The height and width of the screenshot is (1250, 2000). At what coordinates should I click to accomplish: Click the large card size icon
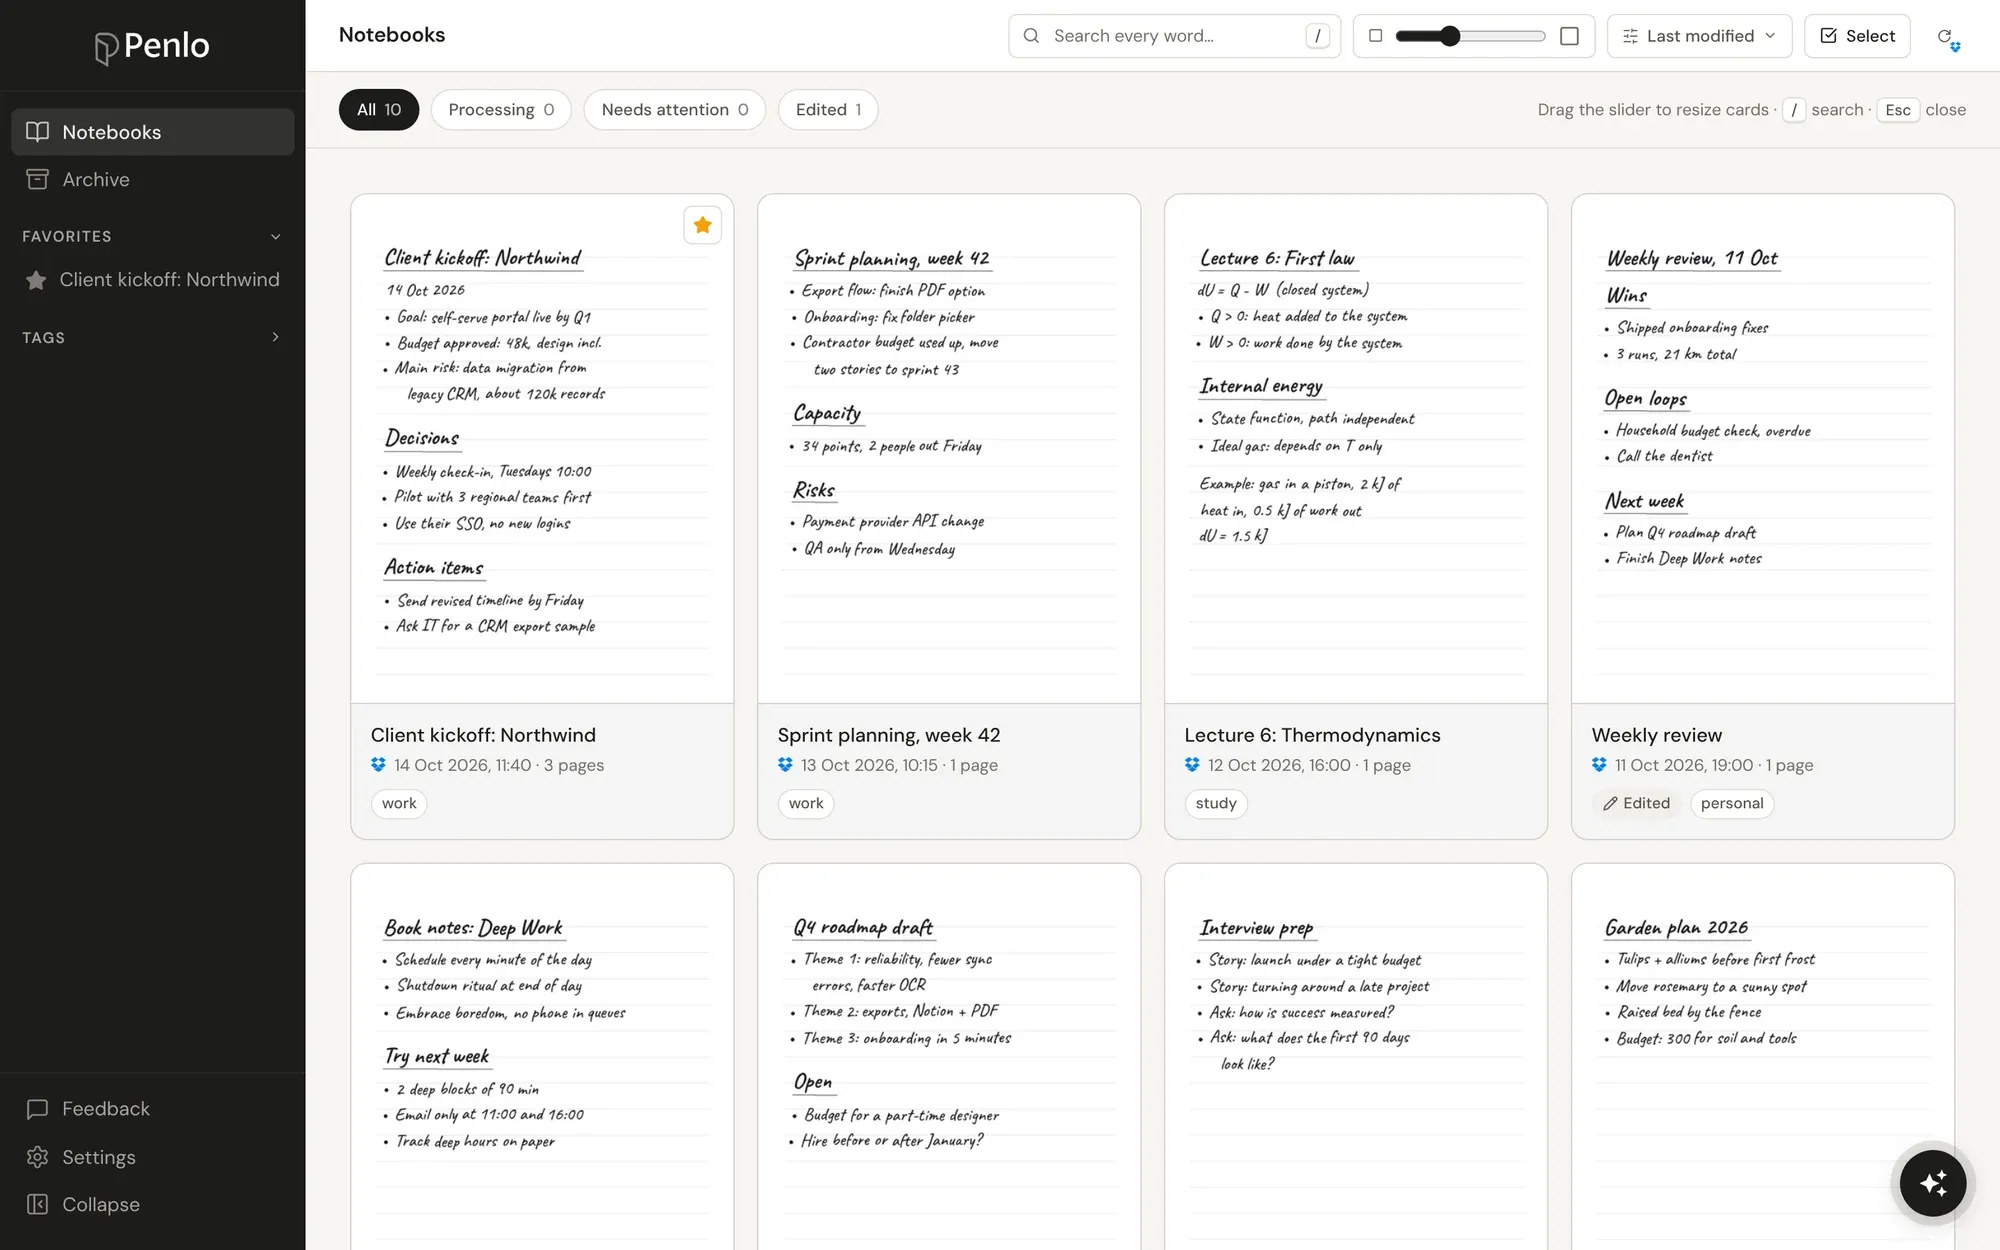coord(1569,36)
